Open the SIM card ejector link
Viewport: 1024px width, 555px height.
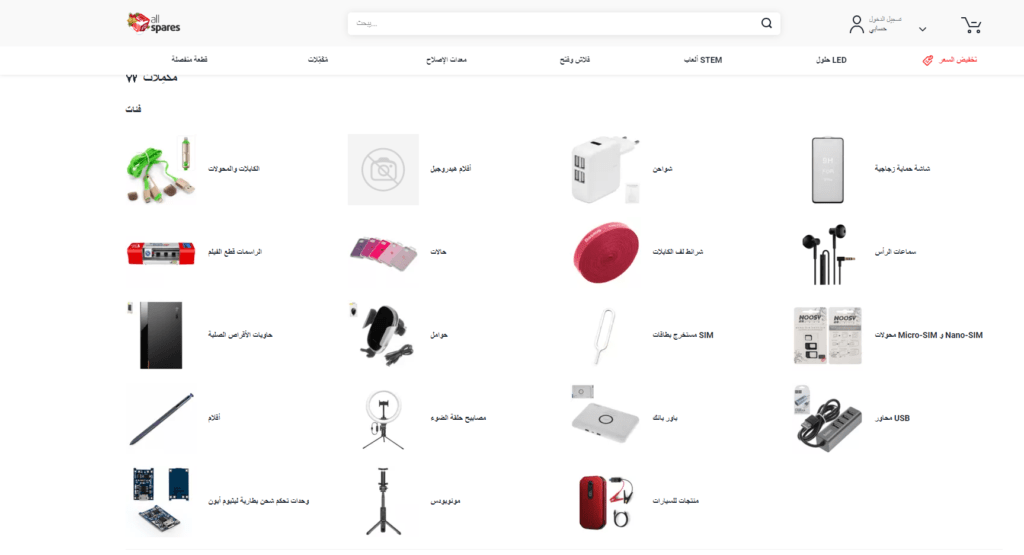682,335
